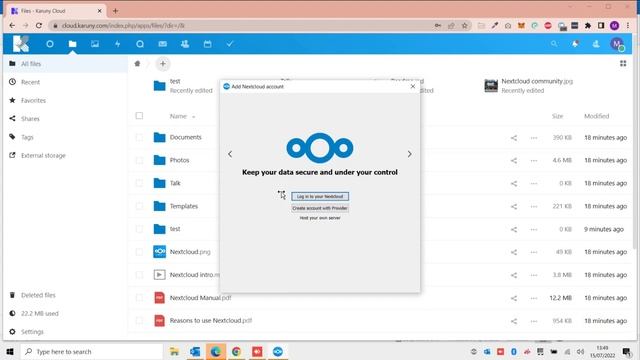
Task: Click Log in to your Nextcloud button
Action: [320, 196]
